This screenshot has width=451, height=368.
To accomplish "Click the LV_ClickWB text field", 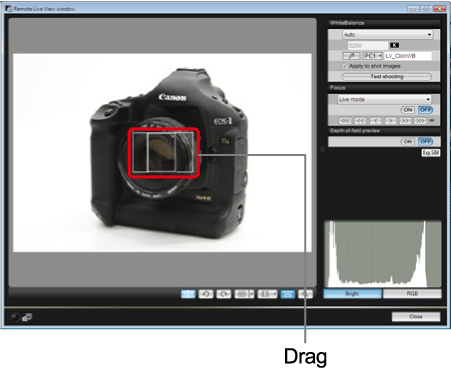I will tap(408, 56).
